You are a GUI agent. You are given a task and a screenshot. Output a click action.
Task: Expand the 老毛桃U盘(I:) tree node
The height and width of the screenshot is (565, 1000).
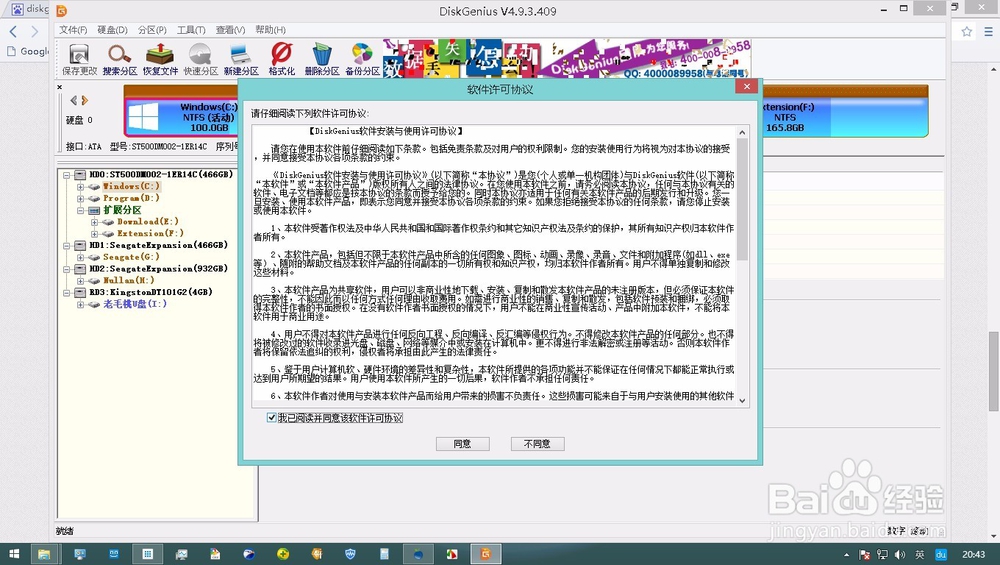click(x=80, y=304)
